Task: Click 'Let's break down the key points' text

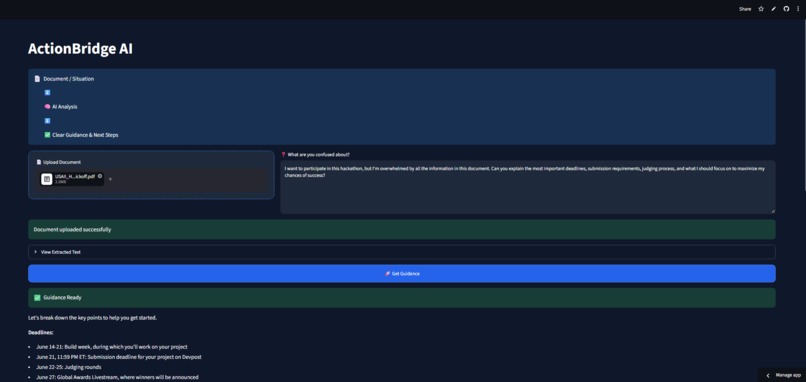Action: tap(93, 318)
